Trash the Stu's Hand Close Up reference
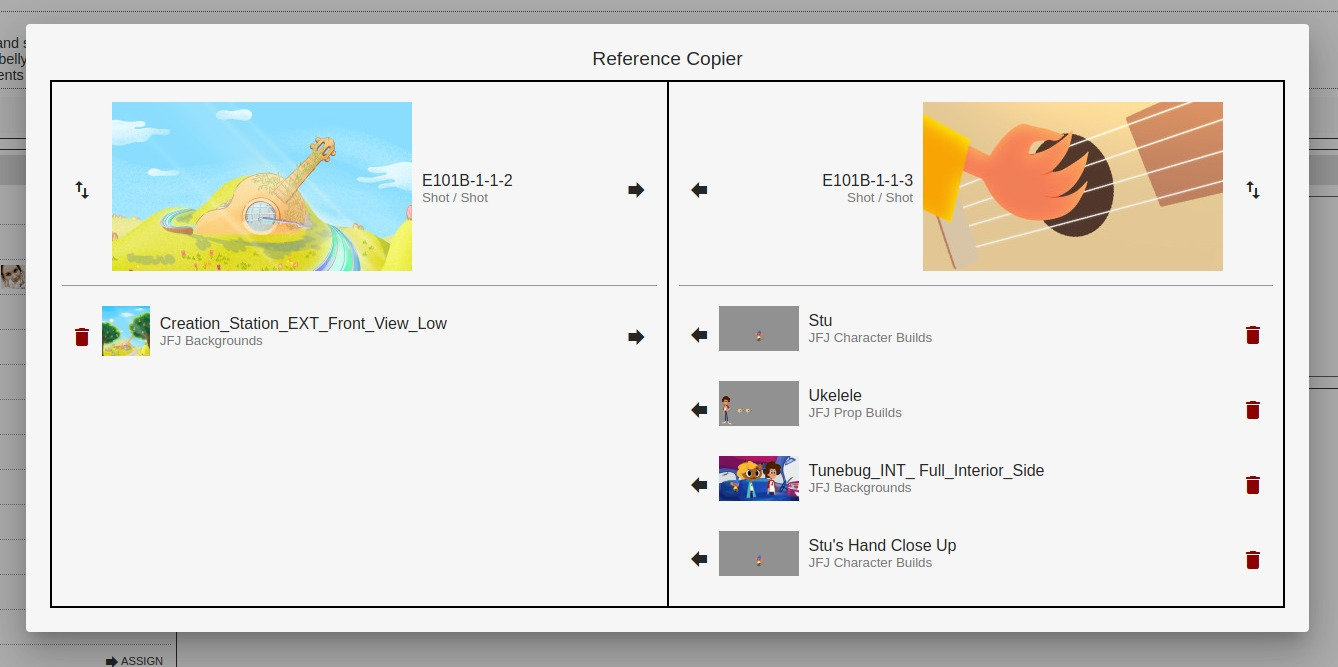Screen dimensions: 1338x667 tap(1253, 560)
